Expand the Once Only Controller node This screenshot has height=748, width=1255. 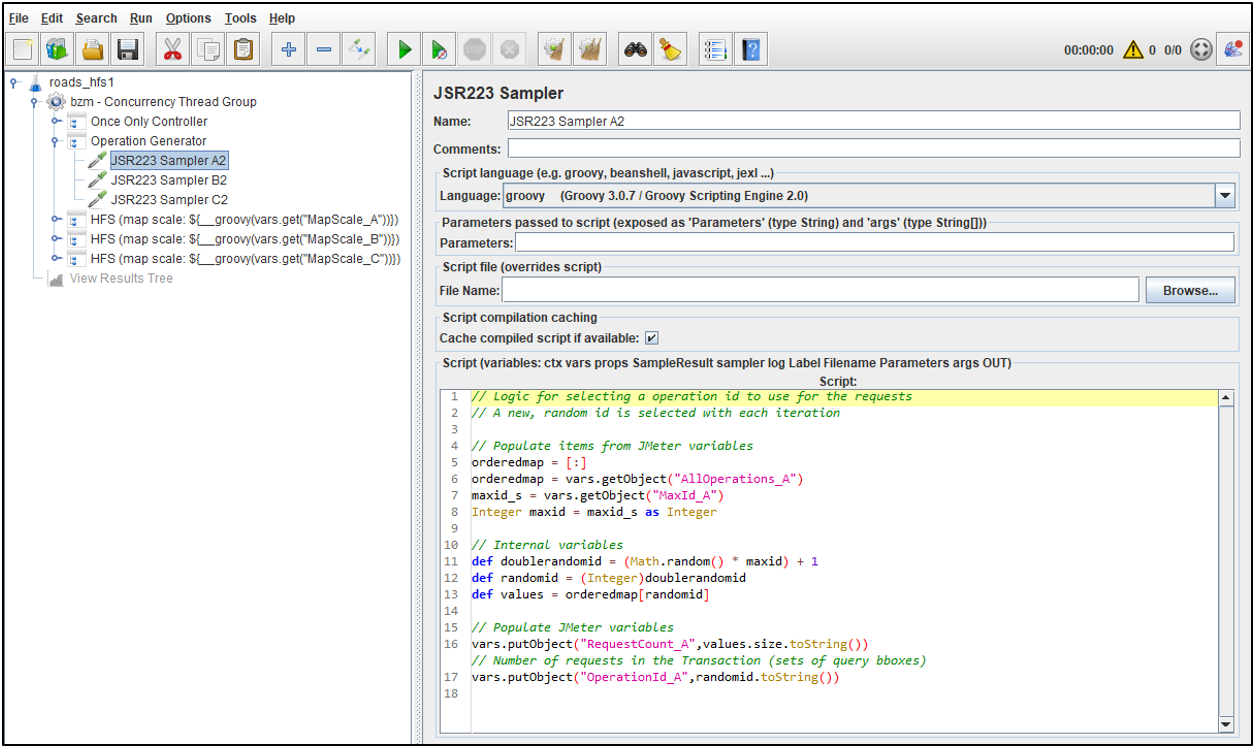[57, 121]
